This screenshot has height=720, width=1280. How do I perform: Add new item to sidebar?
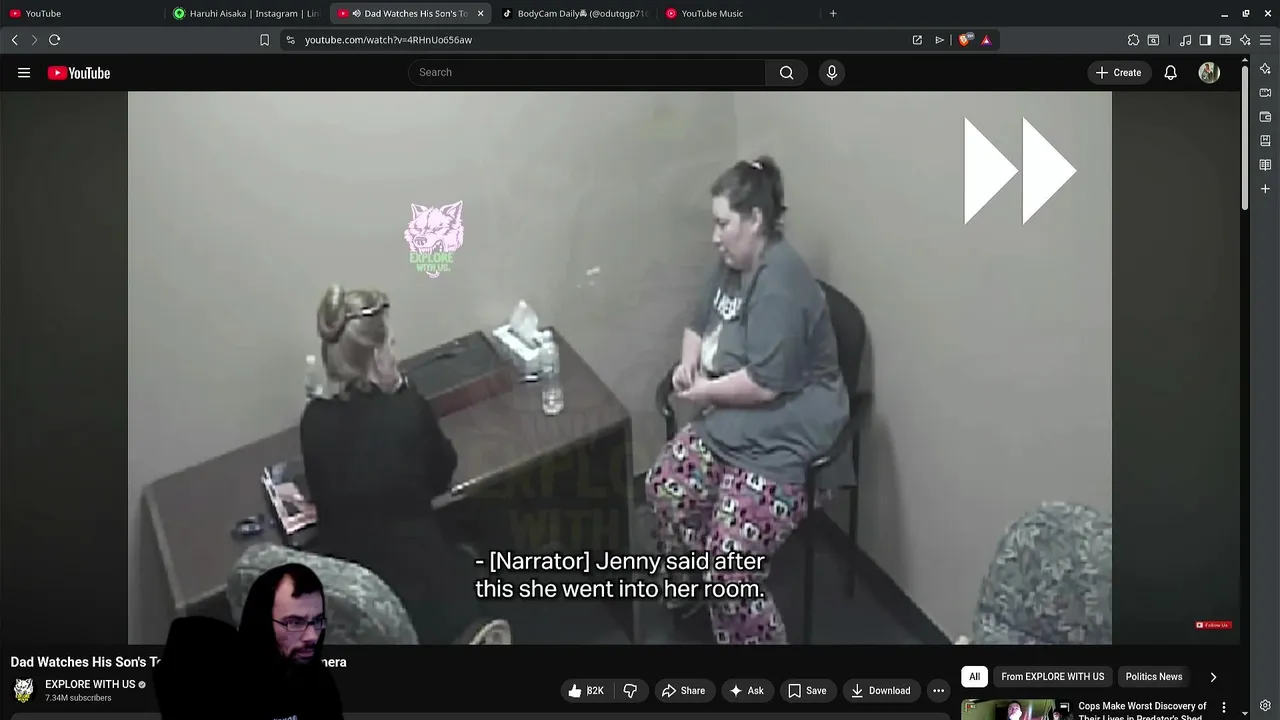[x=1265, y=189]
